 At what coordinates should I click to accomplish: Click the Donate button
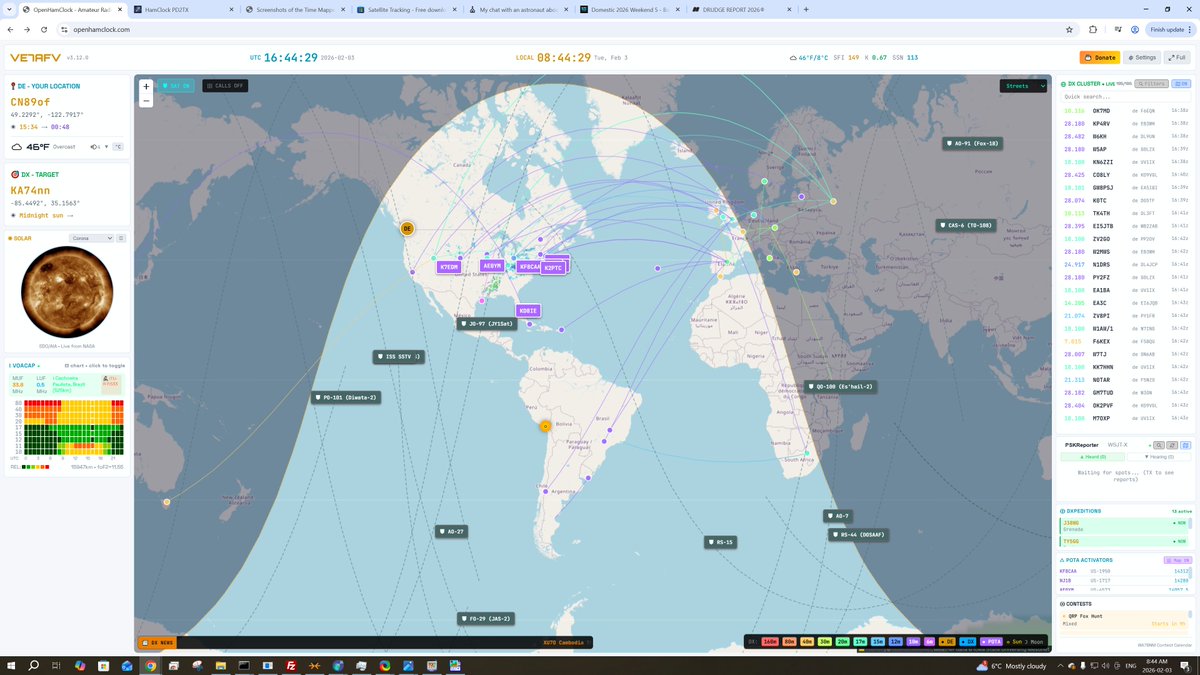point(1099,58)
